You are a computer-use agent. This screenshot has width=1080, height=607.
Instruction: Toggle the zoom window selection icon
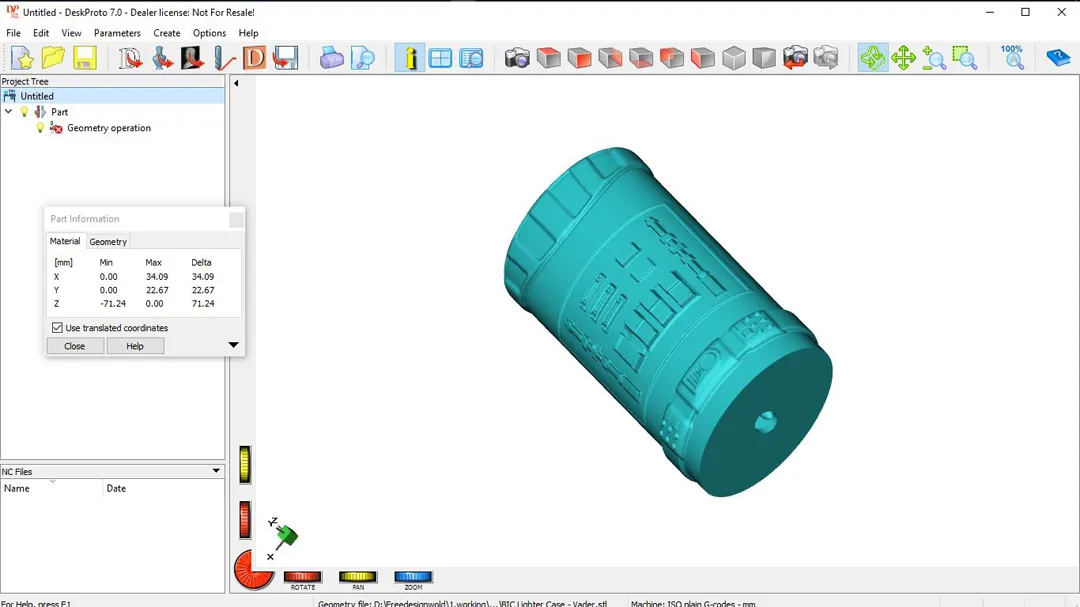point(965,58)
